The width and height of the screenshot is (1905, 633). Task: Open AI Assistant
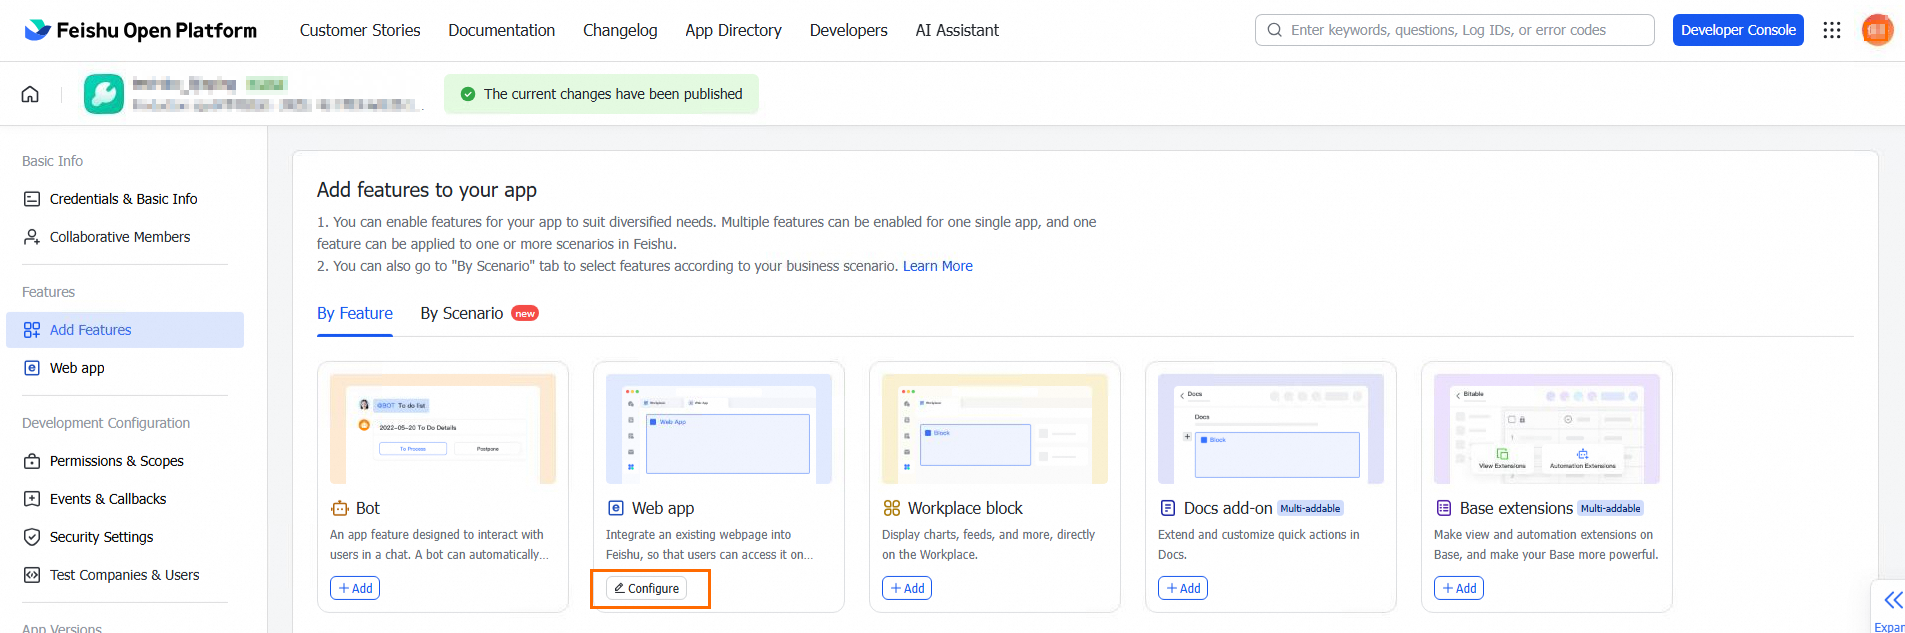tap(957, 30)
